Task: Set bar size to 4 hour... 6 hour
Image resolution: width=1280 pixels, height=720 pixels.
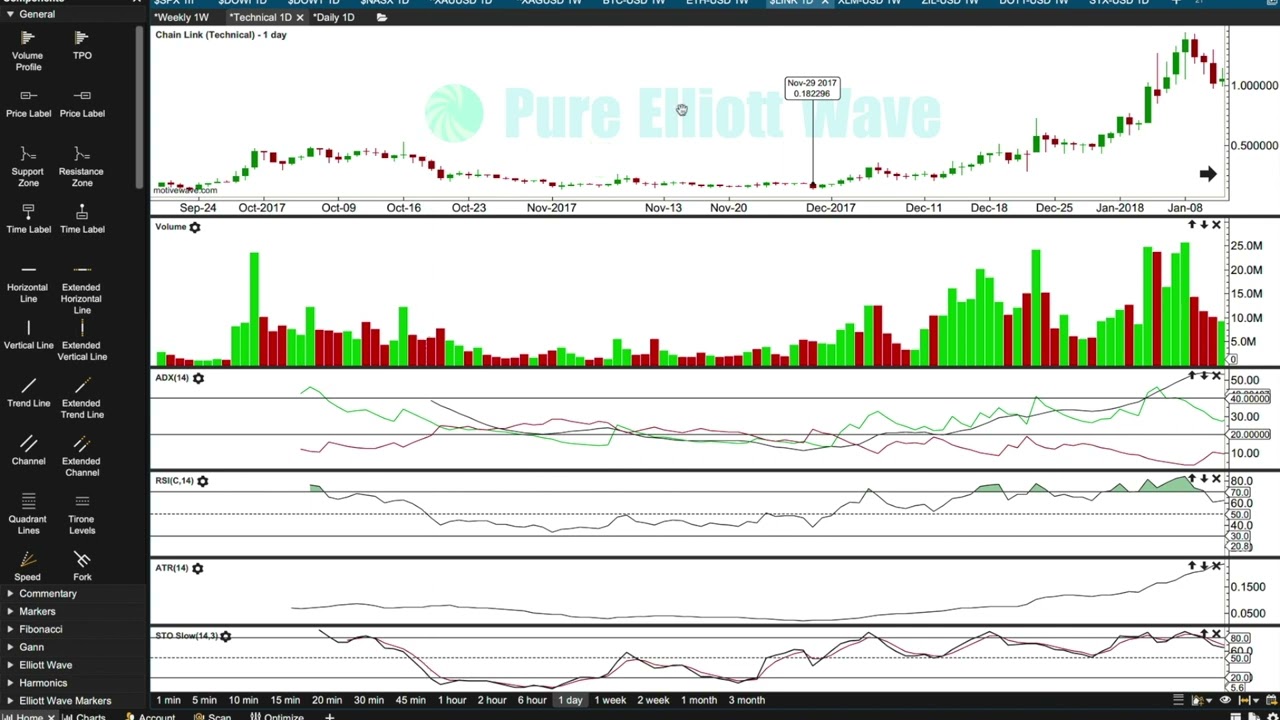Action: (x=532, y=701)
